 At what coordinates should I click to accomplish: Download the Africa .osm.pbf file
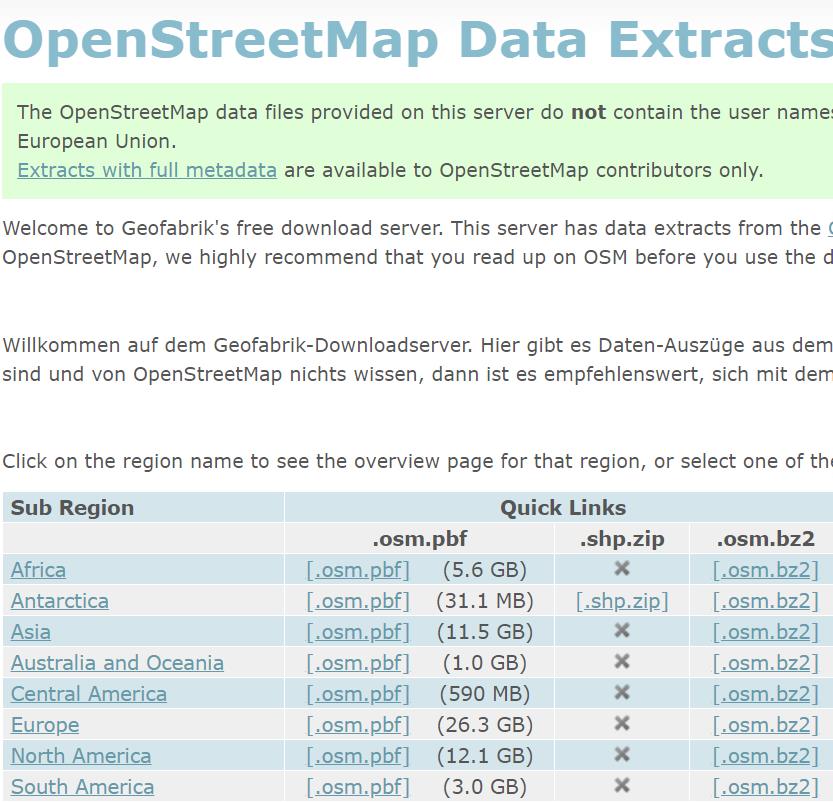coord(358,570)
